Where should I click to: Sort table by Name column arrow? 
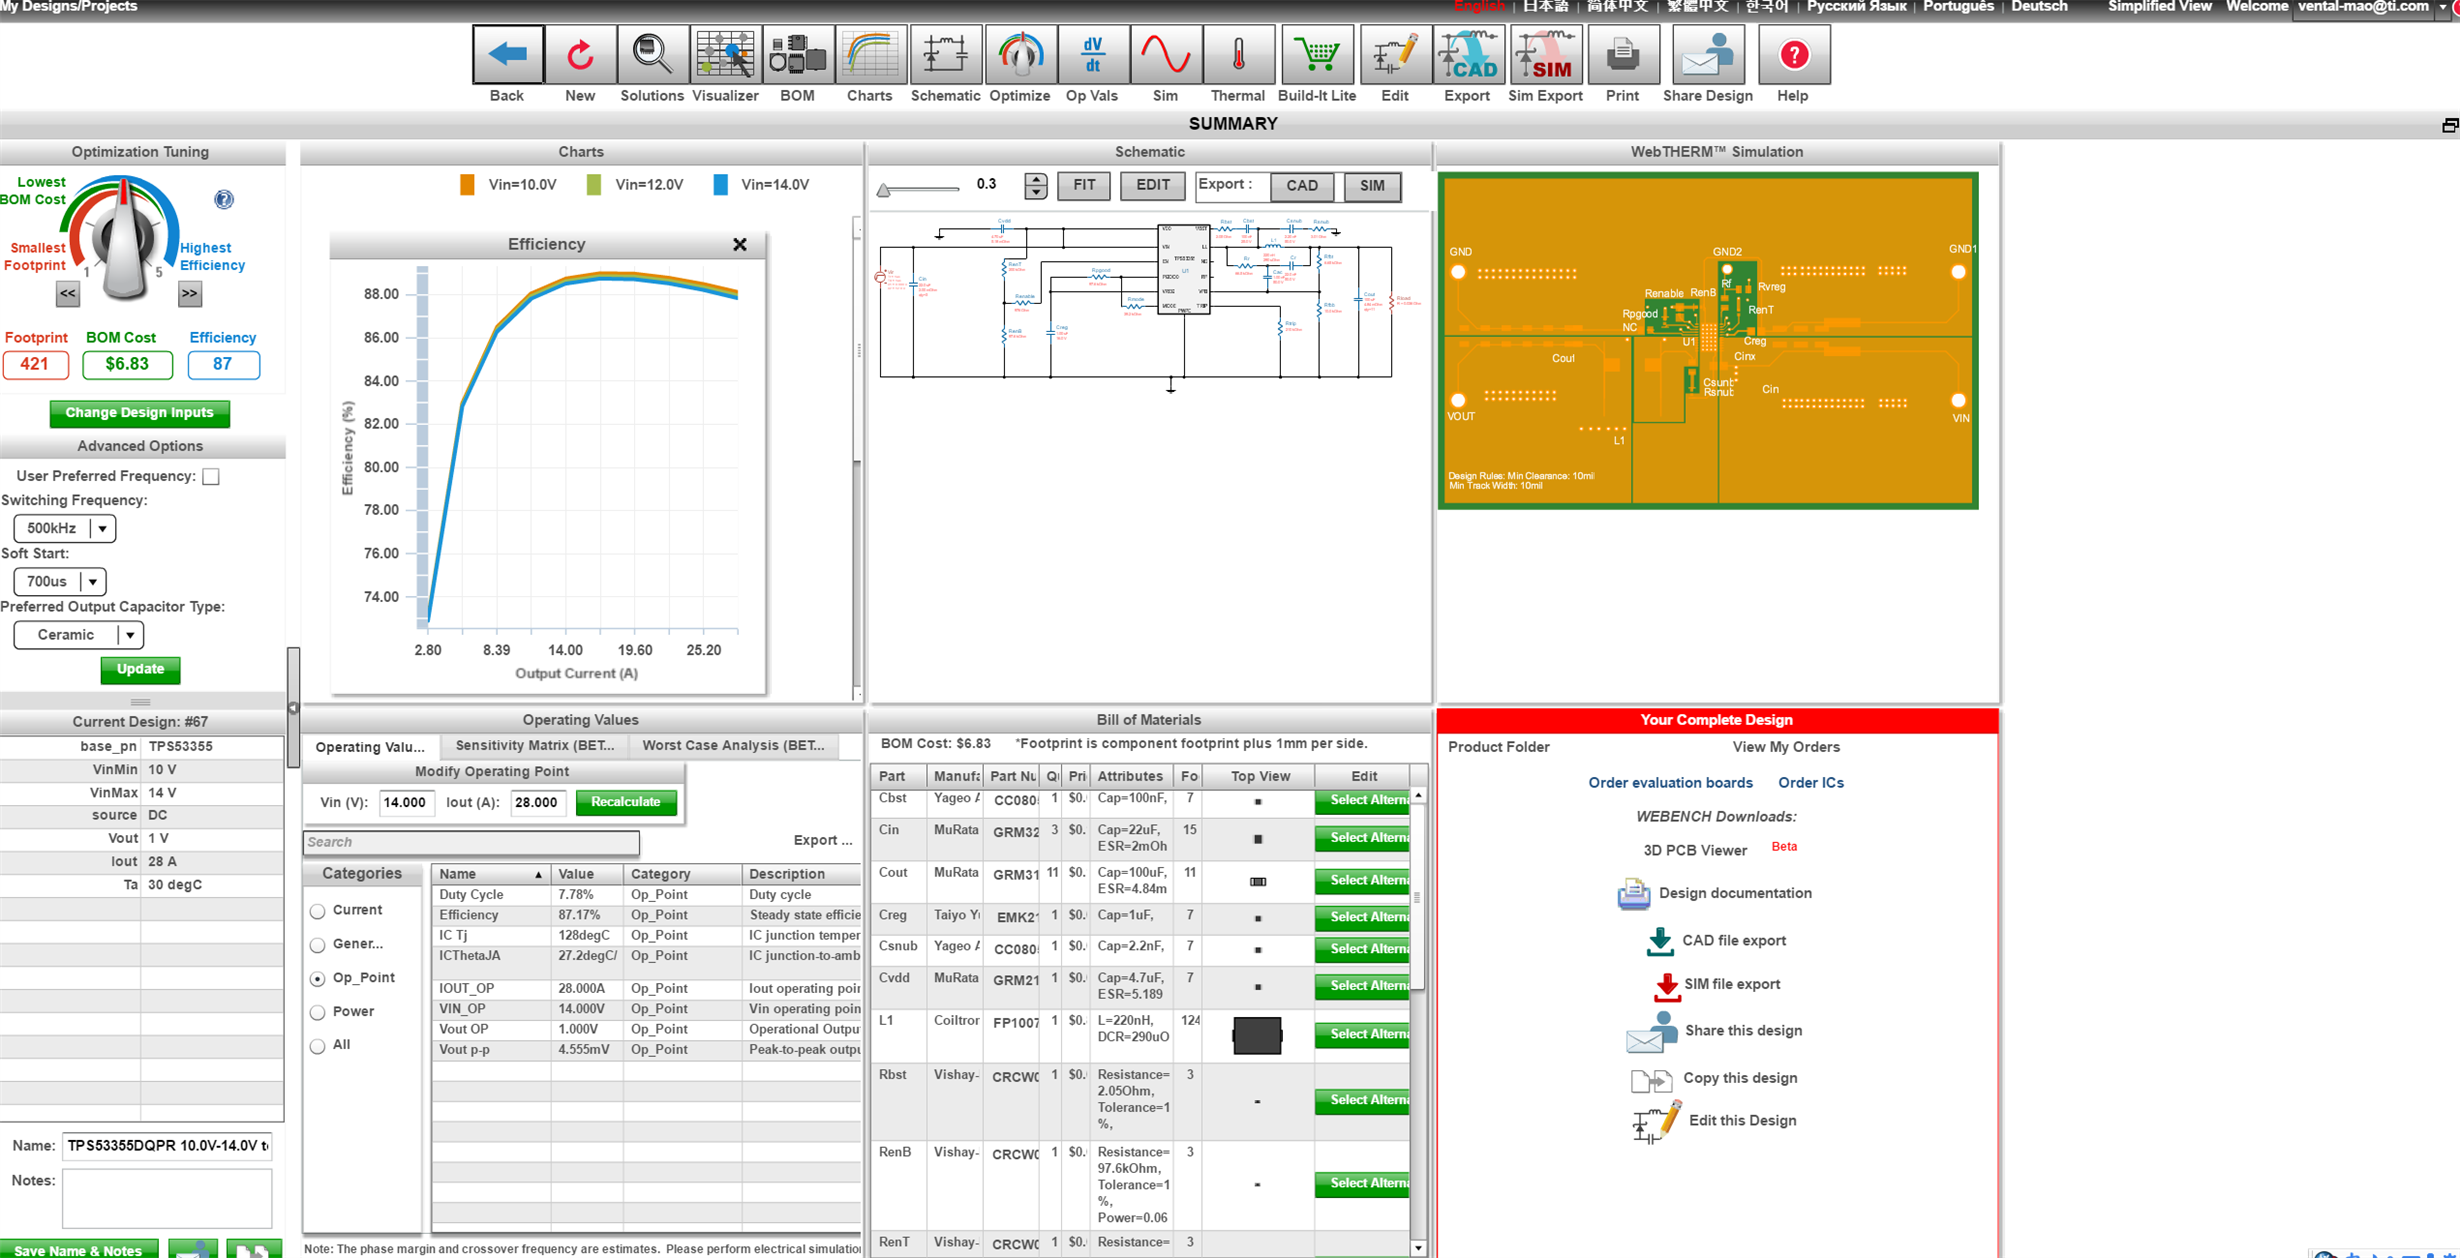[538, 875]
